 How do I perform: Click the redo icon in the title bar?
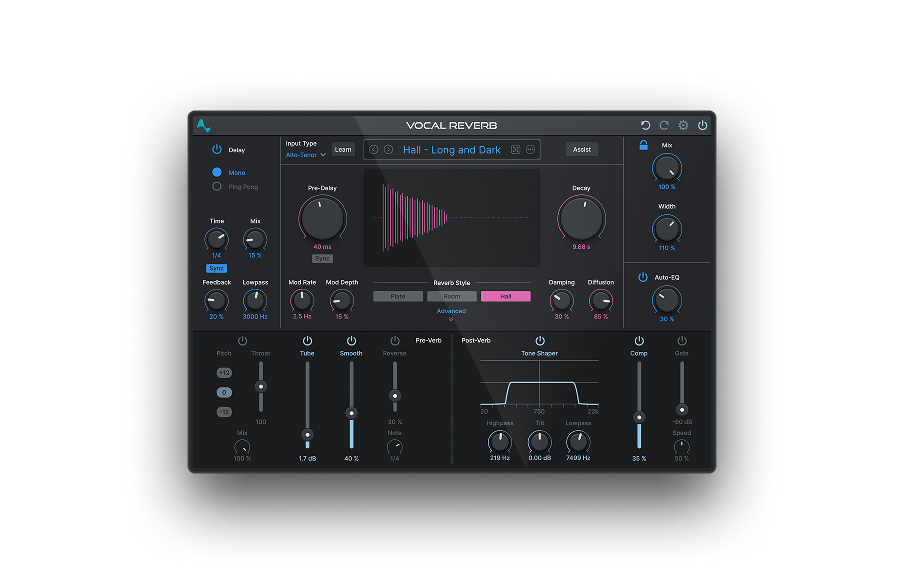pyautogui.click(x=664, y=125)
